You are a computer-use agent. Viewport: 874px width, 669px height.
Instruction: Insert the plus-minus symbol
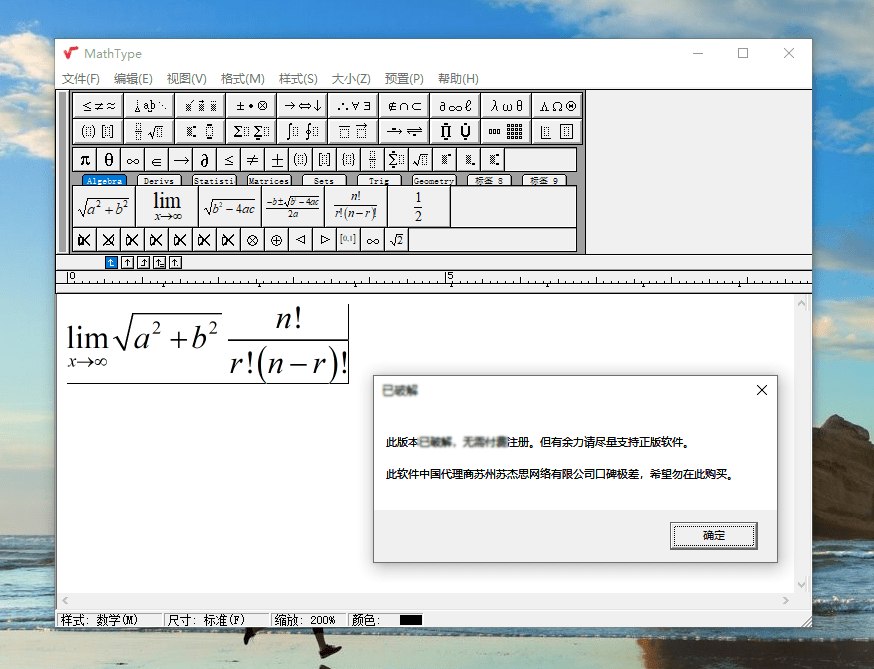(x=276, y=161)
